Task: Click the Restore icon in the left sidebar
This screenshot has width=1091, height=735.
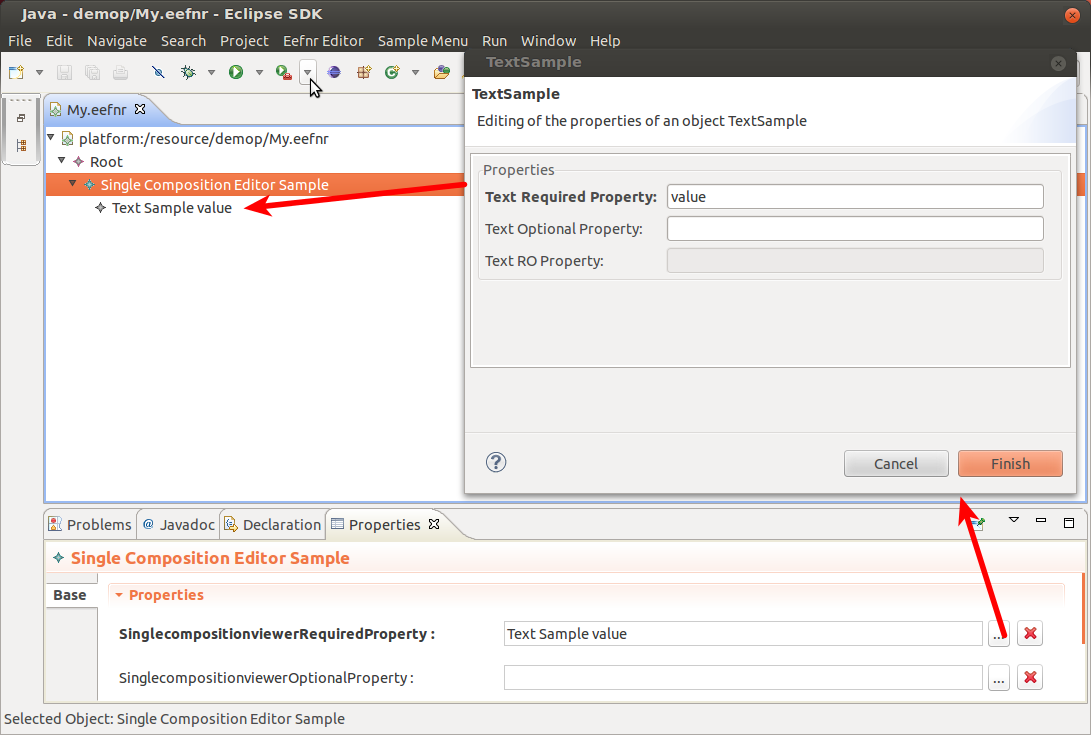Action: (x=21, y=118)
